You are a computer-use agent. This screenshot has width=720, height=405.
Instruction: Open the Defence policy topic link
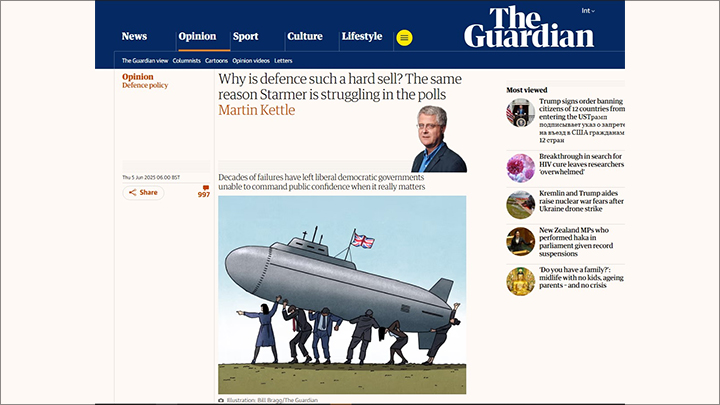click(145, 85)
